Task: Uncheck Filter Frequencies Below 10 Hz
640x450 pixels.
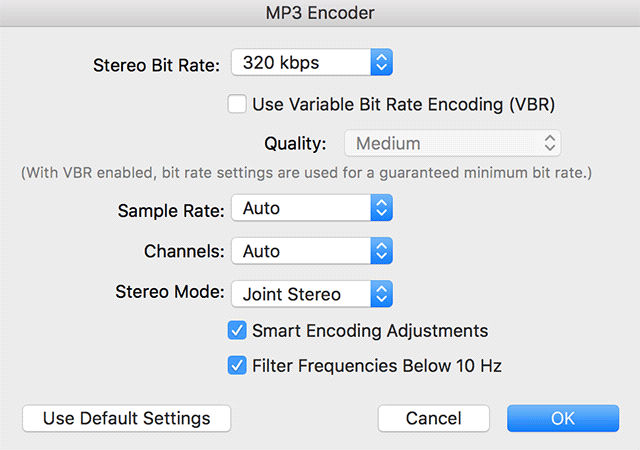Action: click(x=237, y=366)
